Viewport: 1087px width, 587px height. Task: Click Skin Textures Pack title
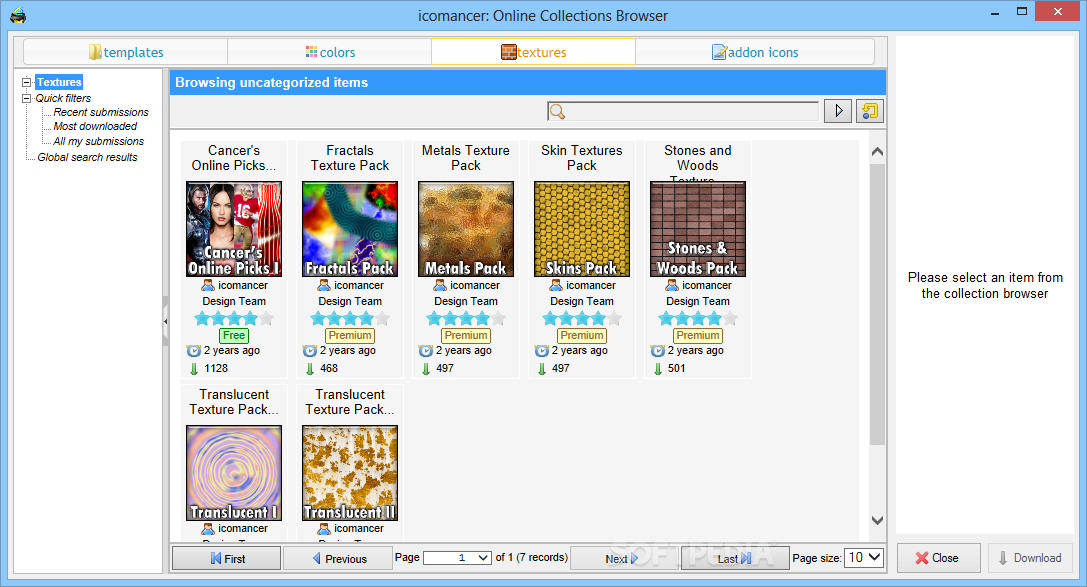(x=582, y=158)
